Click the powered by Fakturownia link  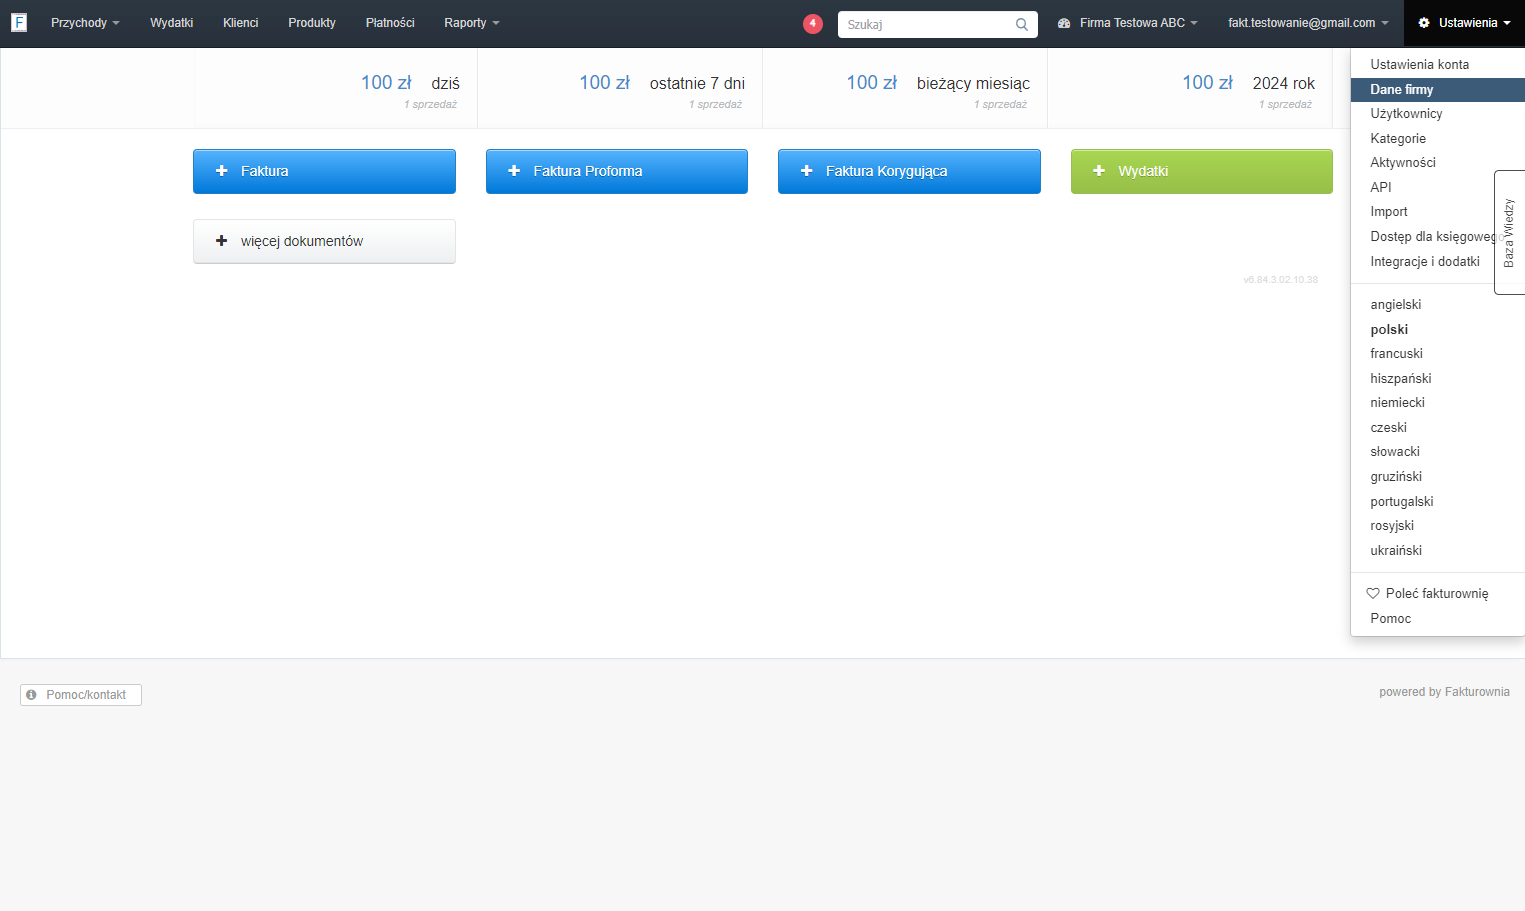tap(1444, 692)
